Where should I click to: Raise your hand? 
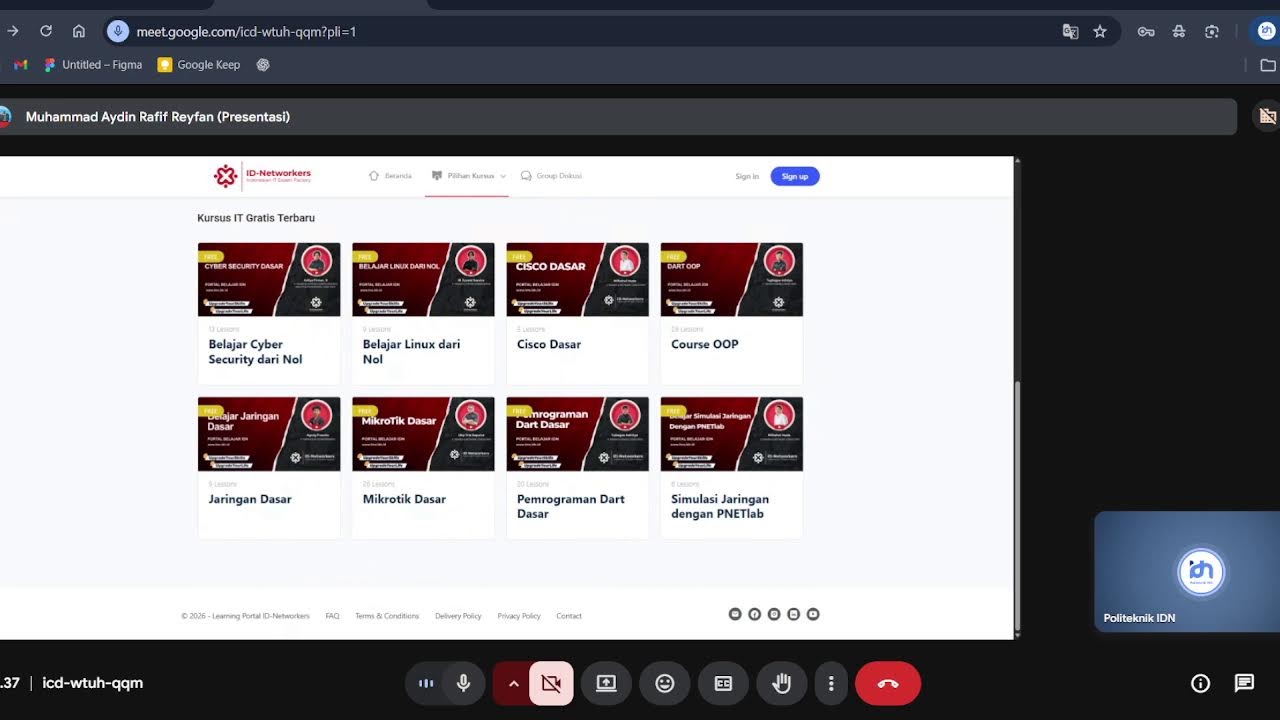[782, 684]
